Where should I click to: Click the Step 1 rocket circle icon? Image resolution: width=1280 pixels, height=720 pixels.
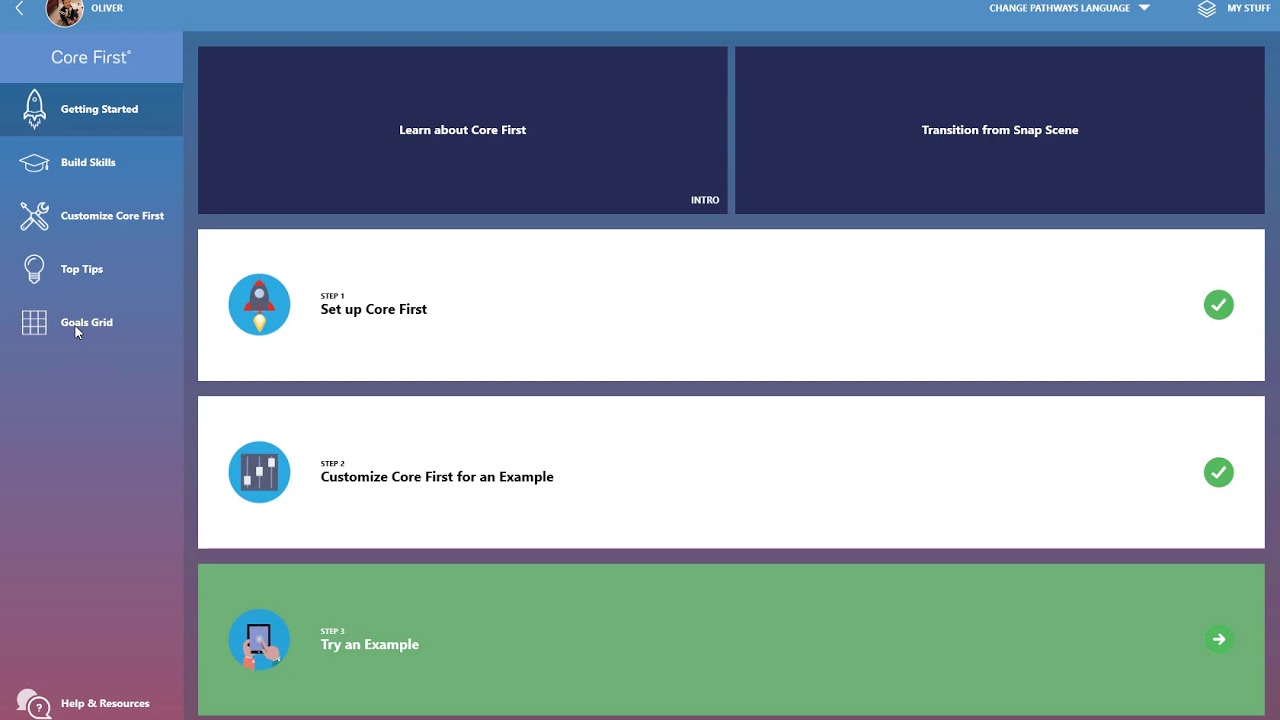[259, 305]
